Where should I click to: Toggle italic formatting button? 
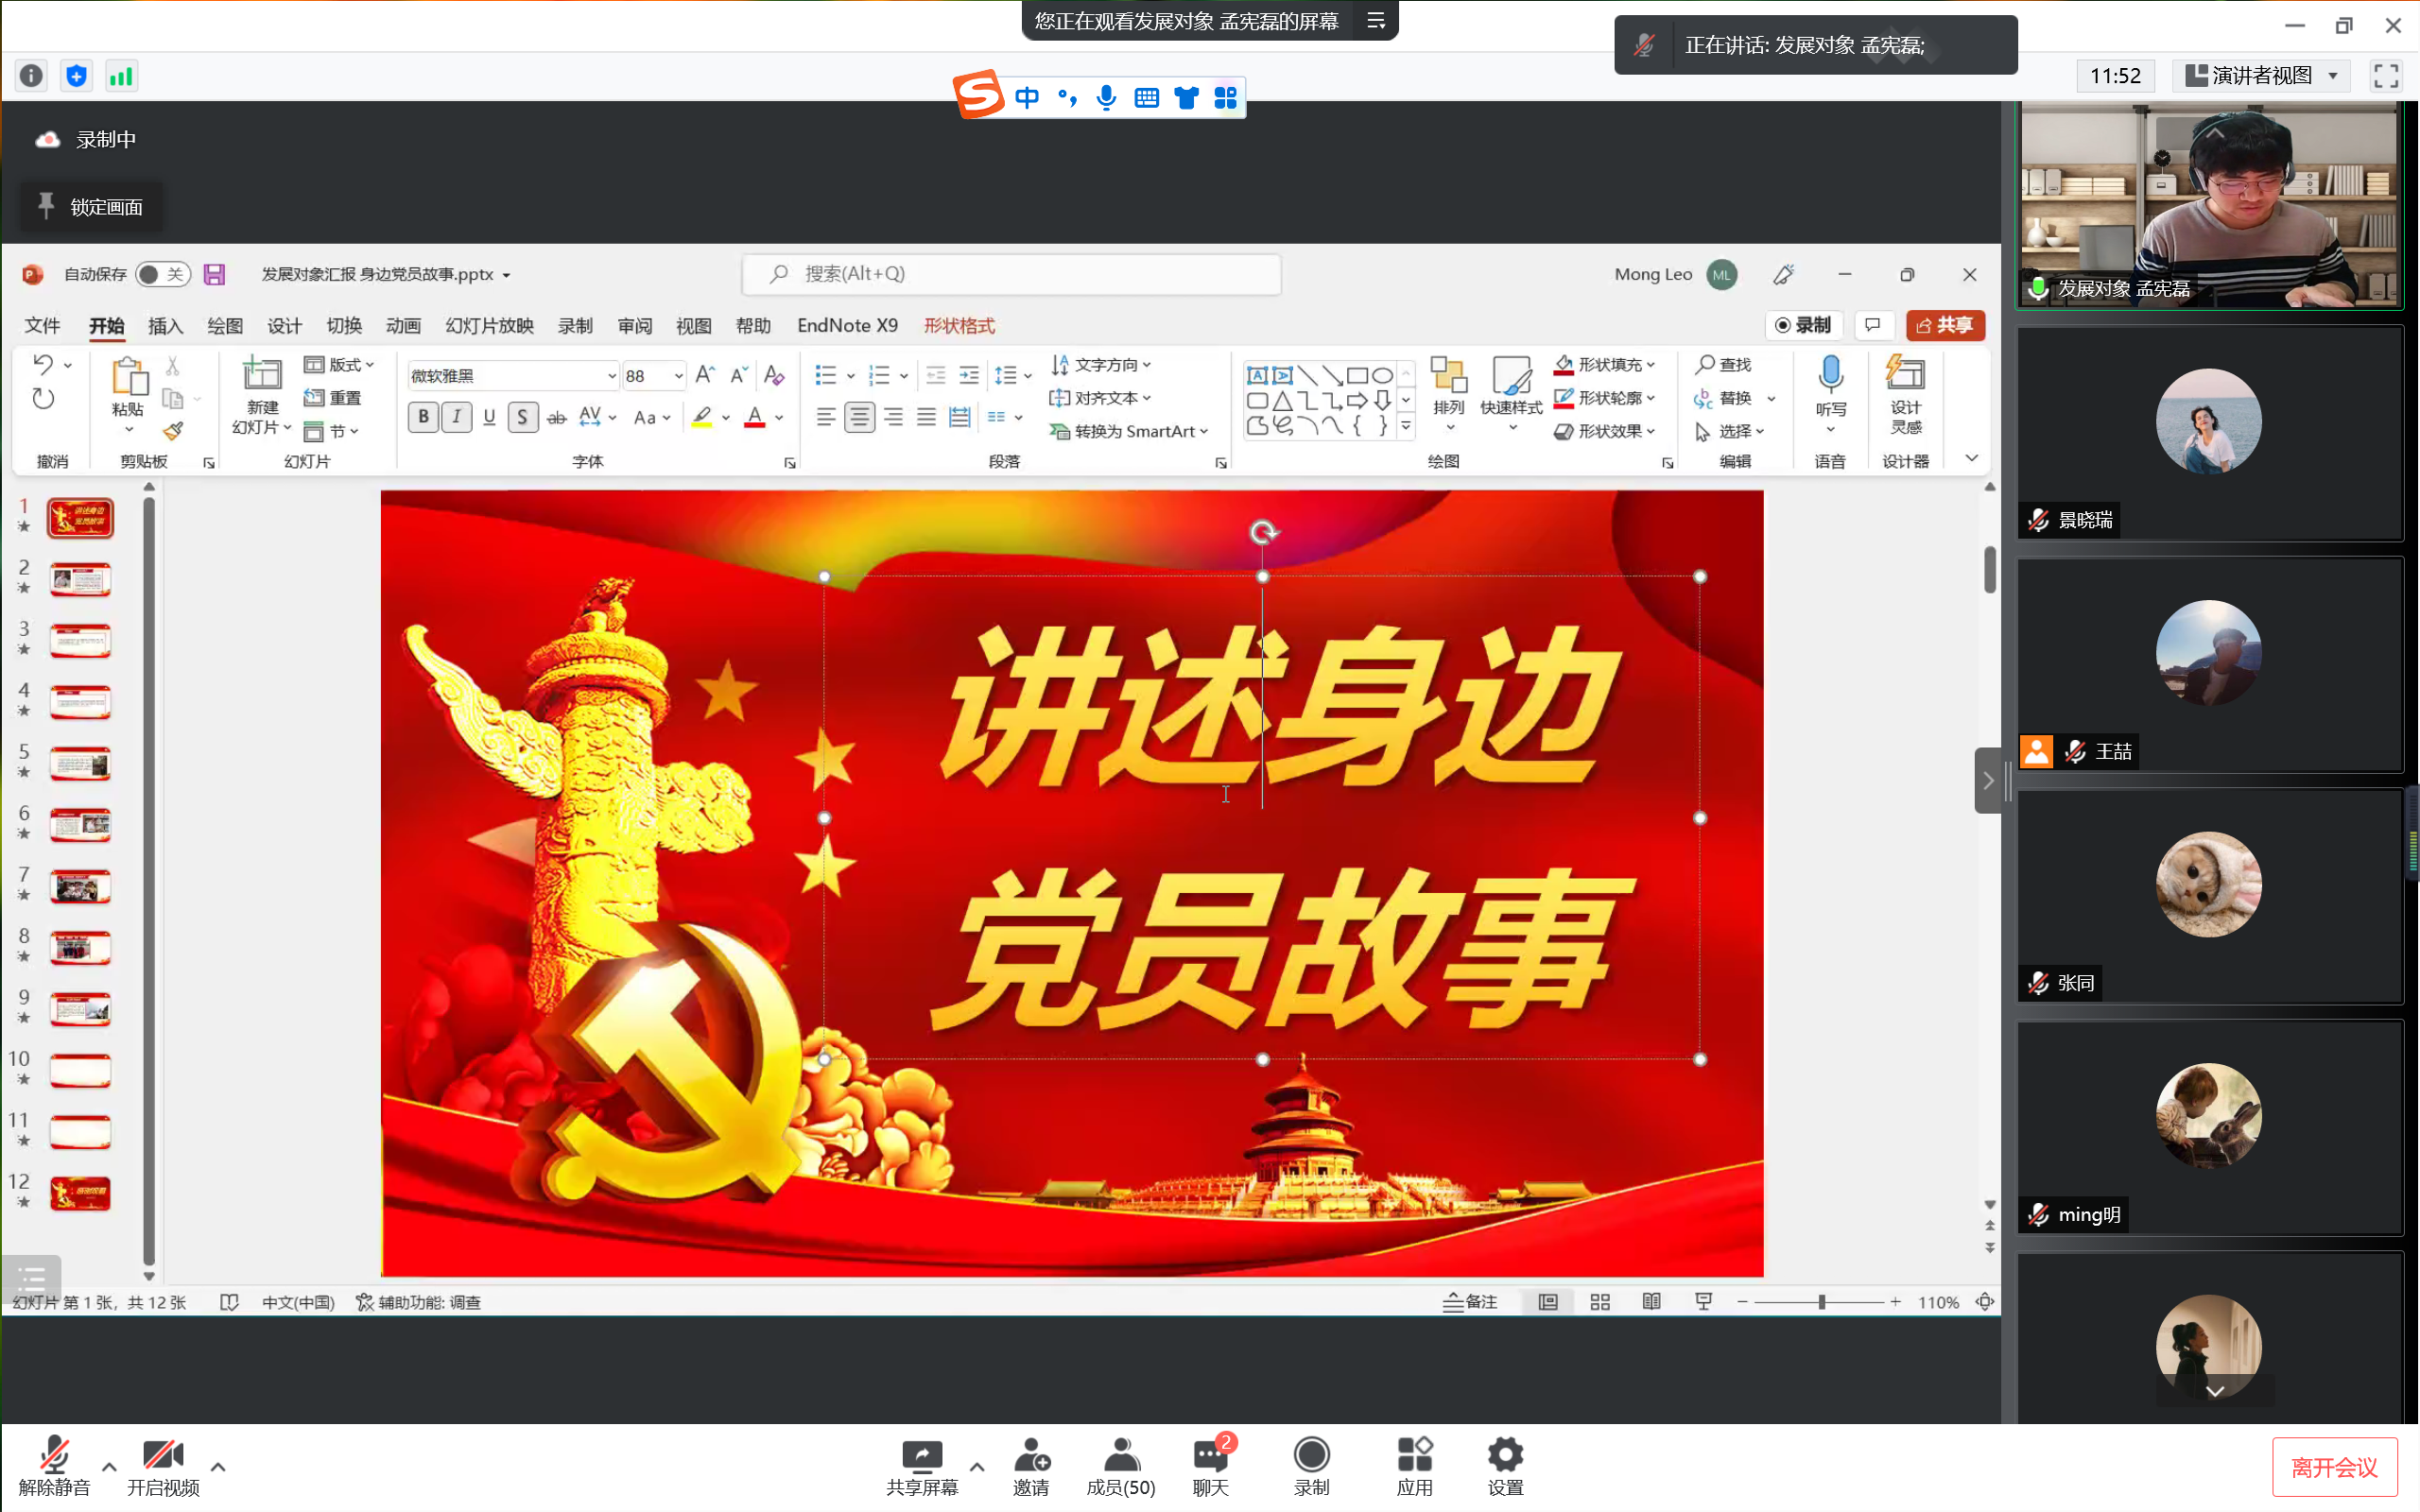point(457,417)
